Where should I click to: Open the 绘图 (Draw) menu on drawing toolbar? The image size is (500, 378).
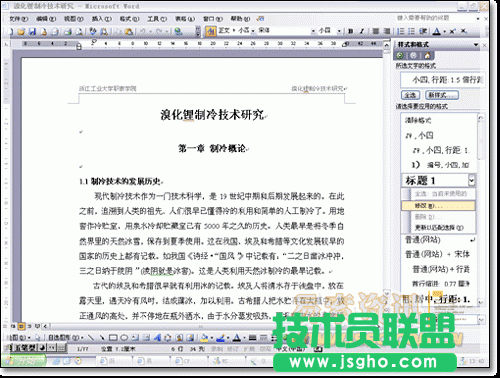point(18,338)
